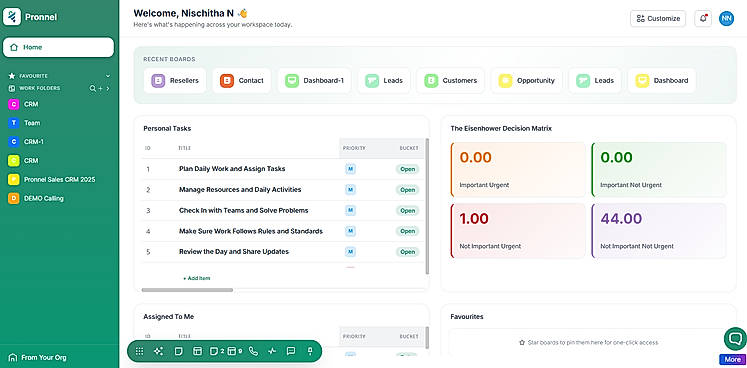Click the Favourite star icon in sidebar
The height and width of the screenshot is (368, 747).
(12, 76)
